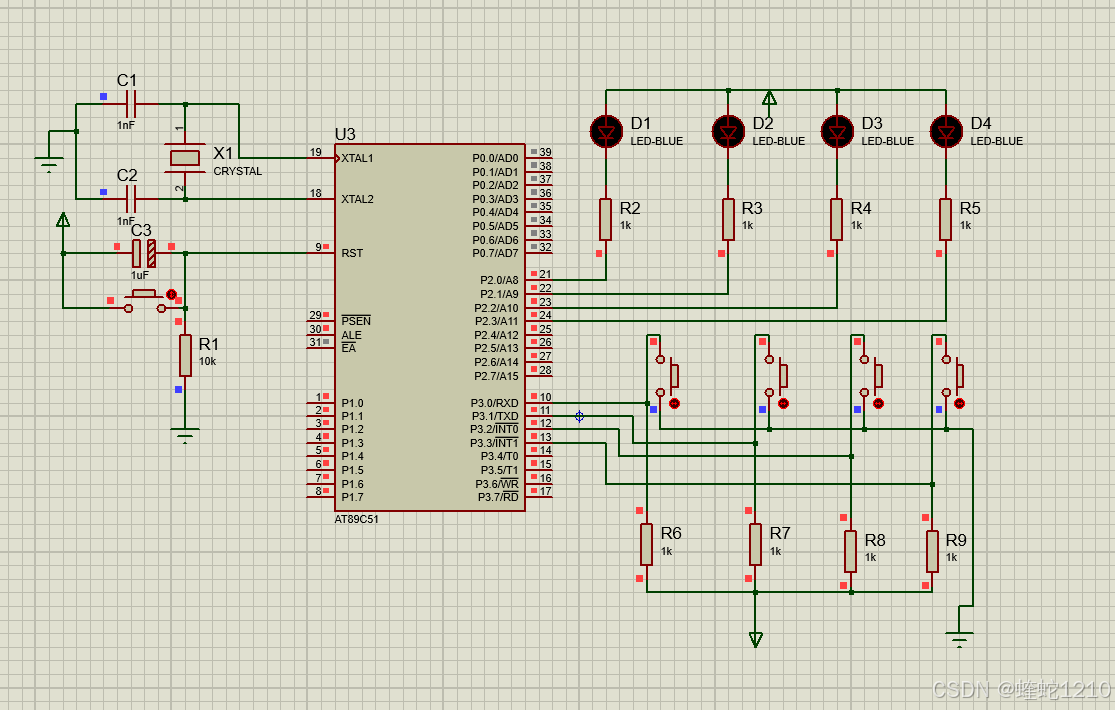Click resistor R5 body
The height and width of the screenshot is (710, 1115).
945,219
